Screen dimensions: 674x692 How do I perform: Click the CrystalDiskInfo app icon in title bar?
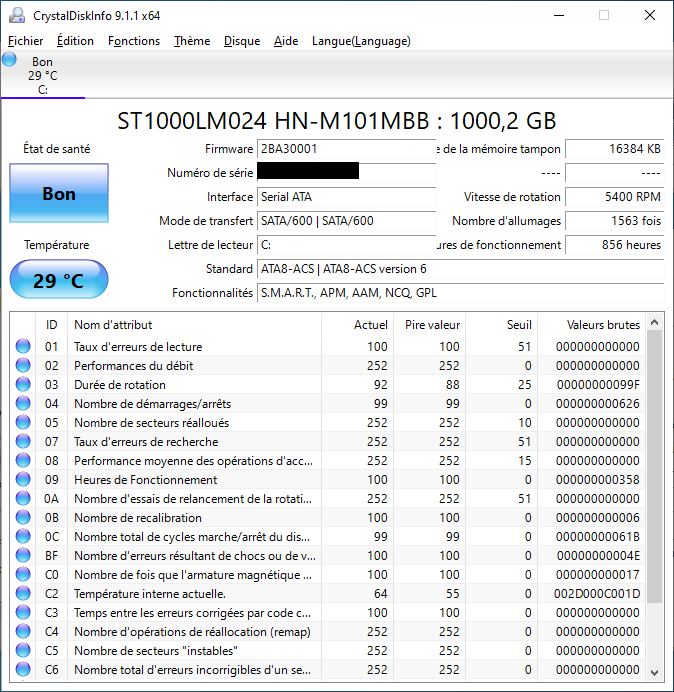[17, 15]
